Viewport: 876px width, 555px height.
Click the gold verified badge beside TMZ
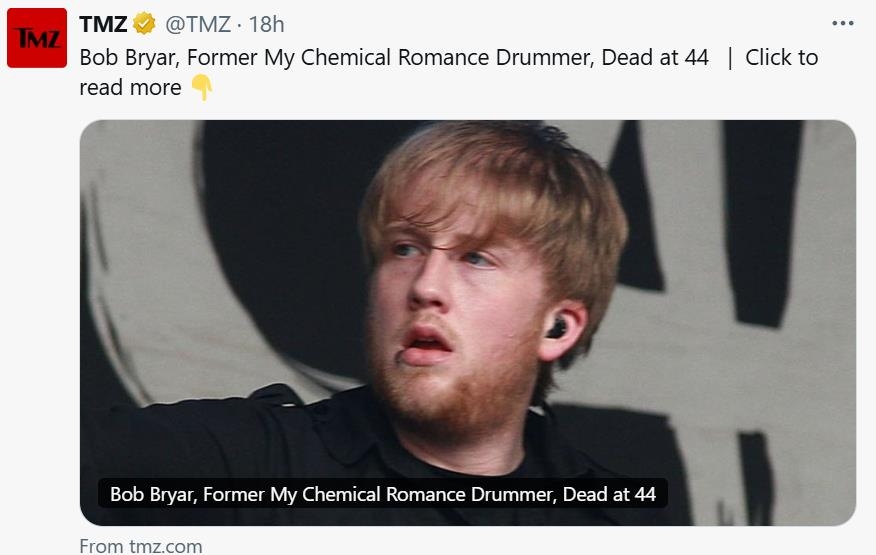[144, 24]
